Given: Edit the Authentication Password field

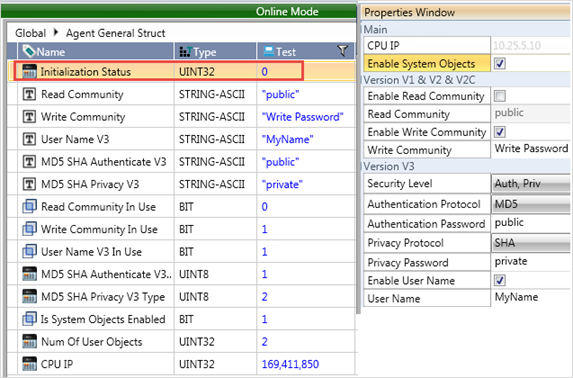Looking at the screenshot, I should click(x=531, y=223).
